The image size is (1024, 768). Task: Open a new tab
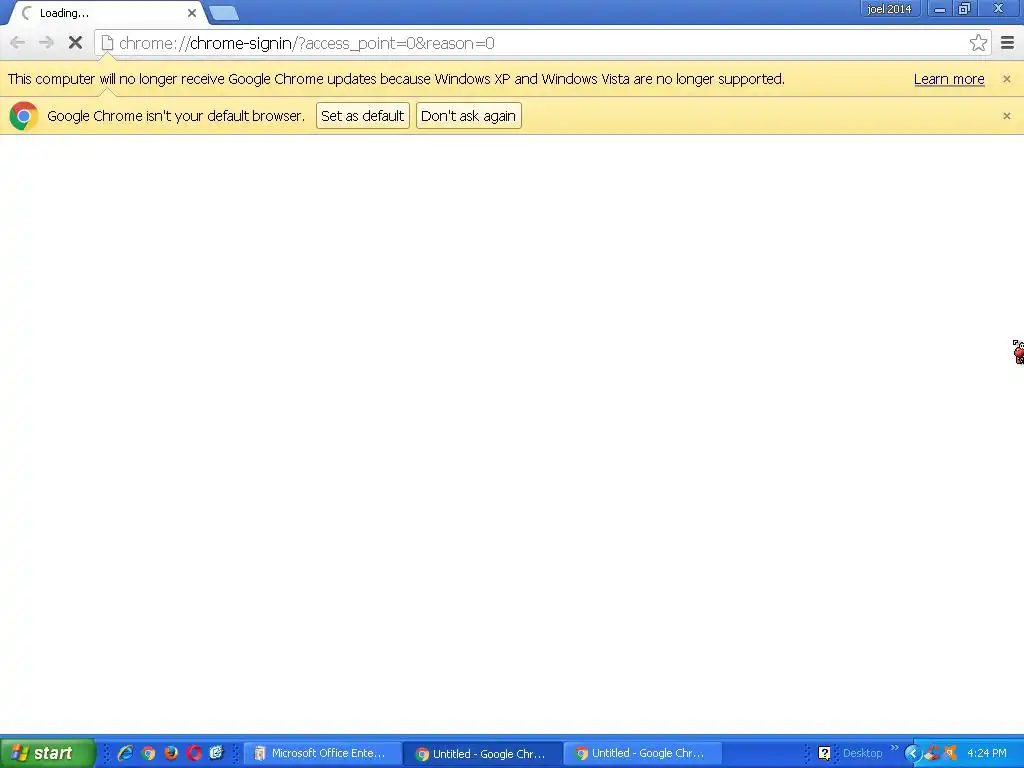pyautogui.click(x=224, y=13)
